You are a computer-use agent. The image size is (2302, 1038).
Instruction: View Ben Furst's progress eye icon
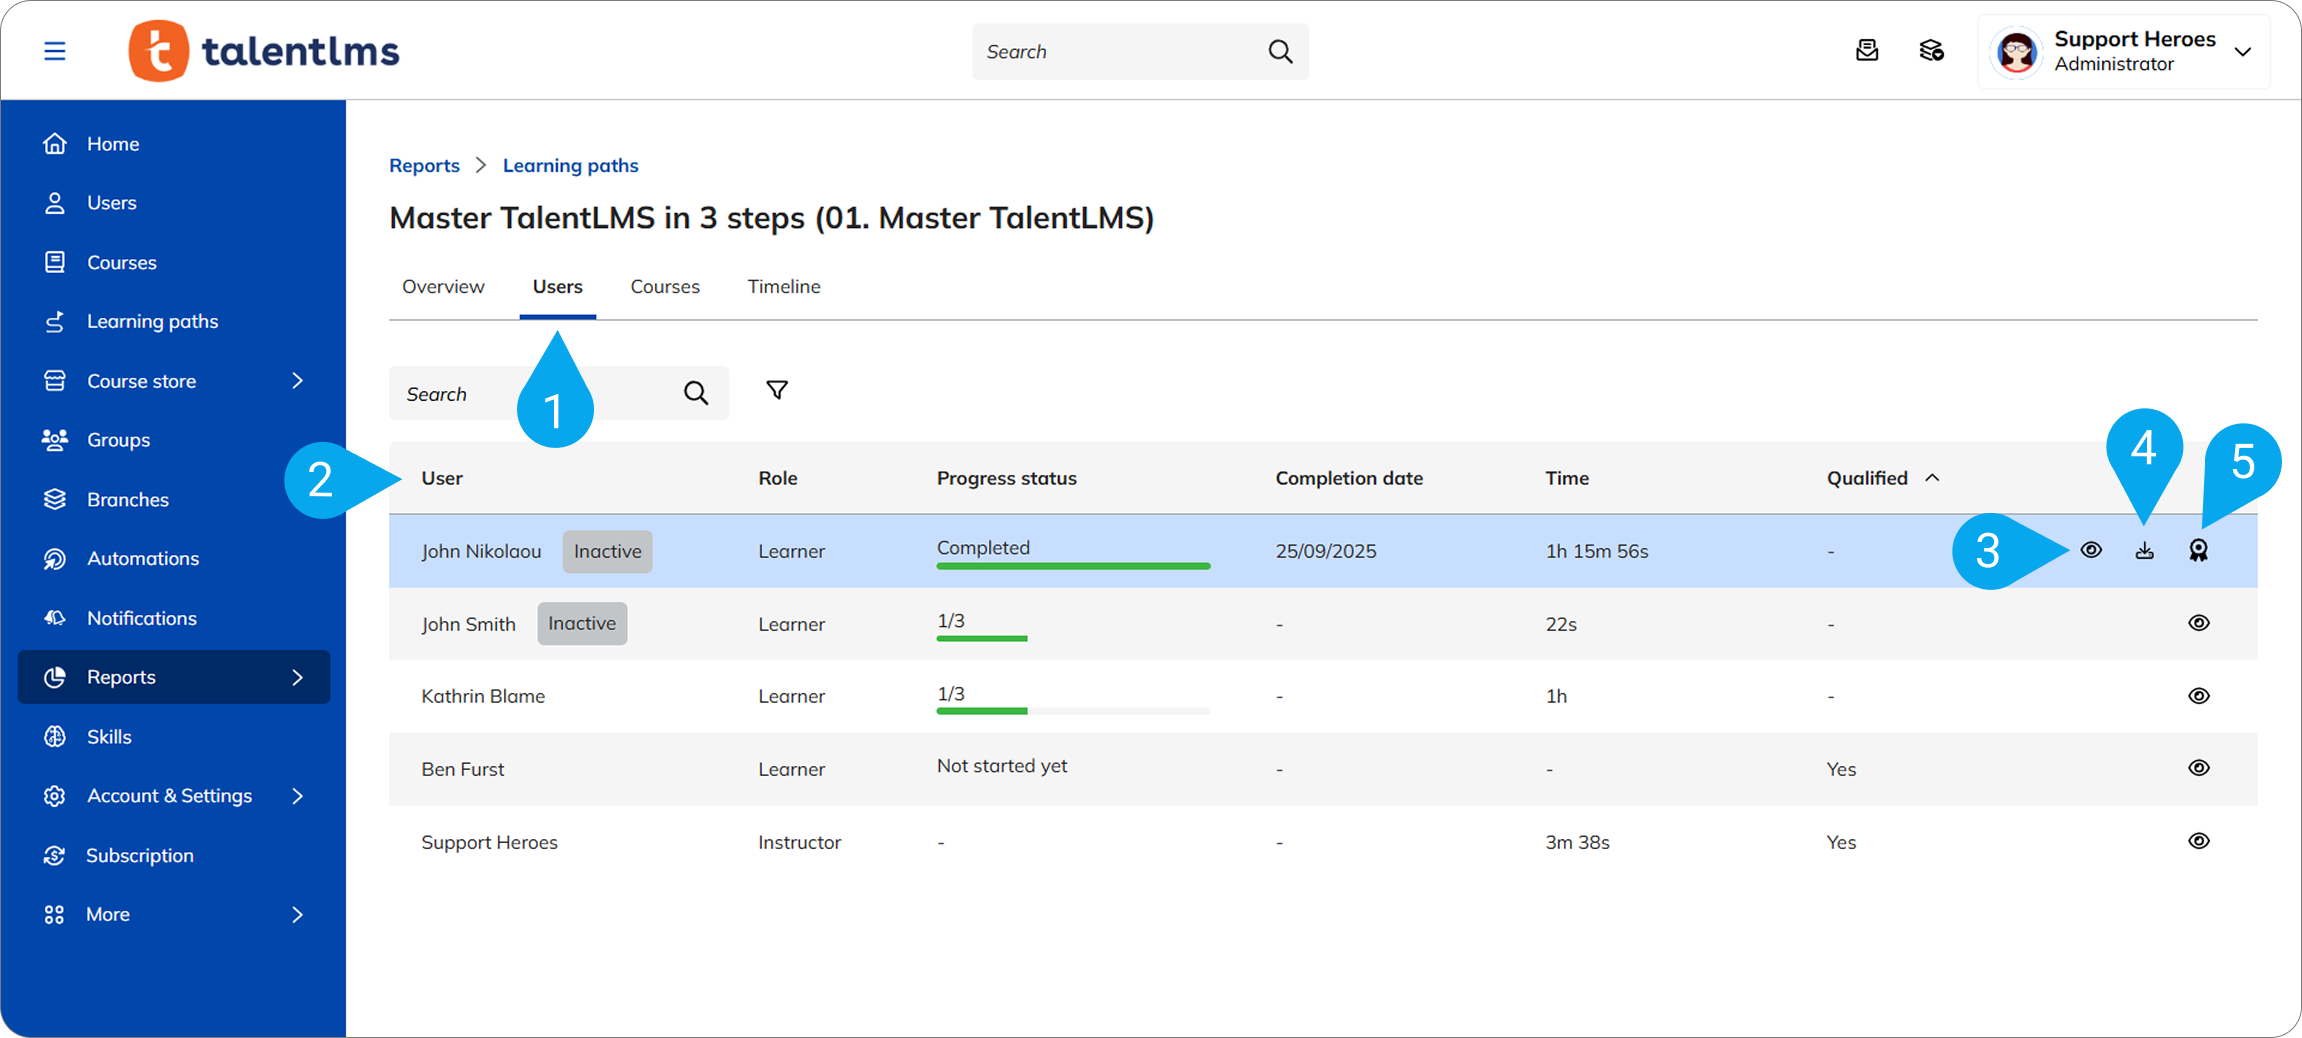coord(2198,768)
